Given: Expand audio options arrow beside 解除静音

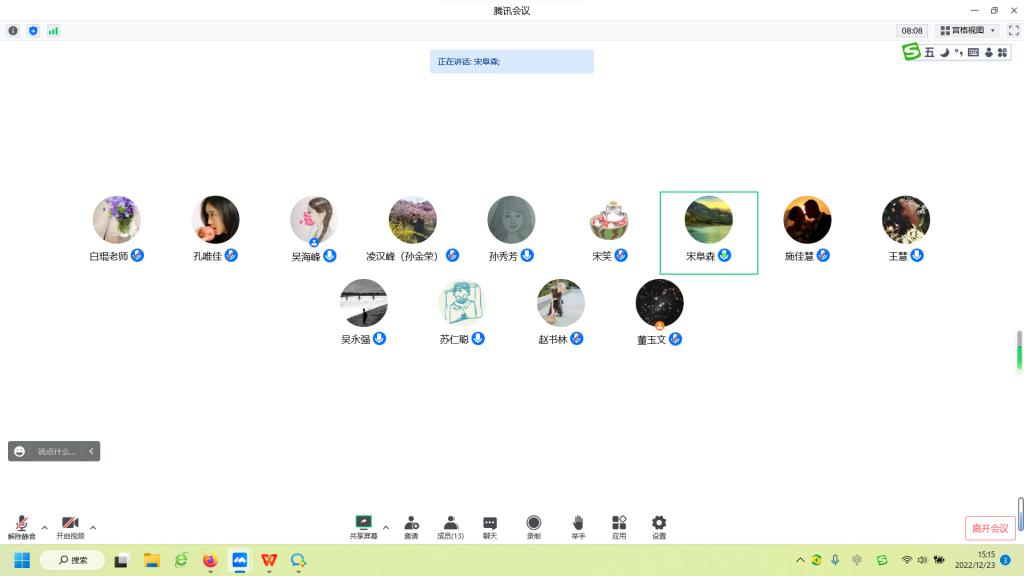Looking at the screenshot, I should pos(44,527).
